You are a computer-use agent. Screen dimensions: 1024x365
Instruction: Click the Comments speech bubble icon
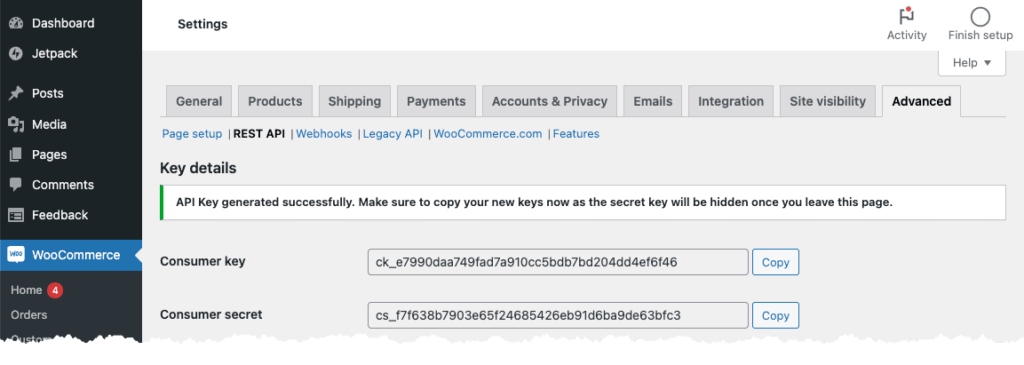[x=16, y=185]
